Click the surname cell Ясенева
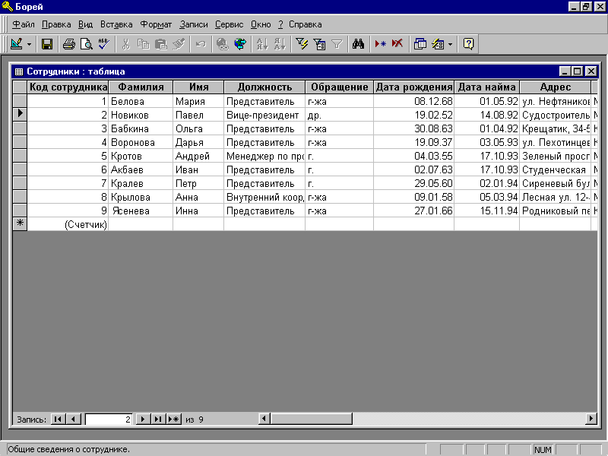Viewport: 608px width, 456px height. tap(141, 211)
